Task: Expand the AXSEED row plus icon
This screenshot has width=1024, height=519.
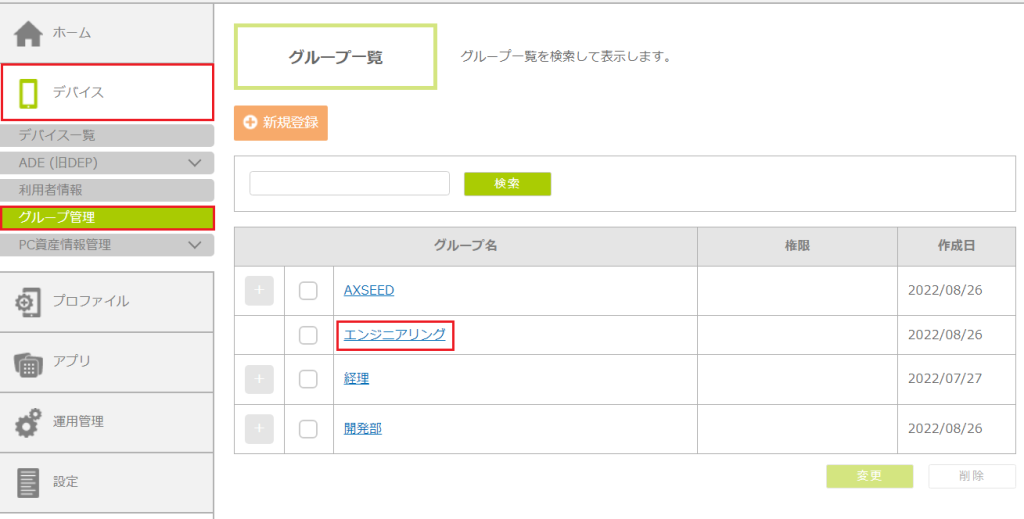Action: pos(259,291)
